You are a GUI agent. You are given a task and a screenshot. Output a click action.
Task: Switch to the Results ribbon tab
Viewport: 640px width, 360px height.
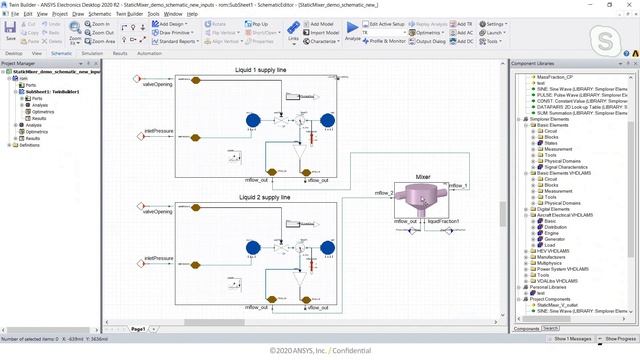tap(120, 53)
